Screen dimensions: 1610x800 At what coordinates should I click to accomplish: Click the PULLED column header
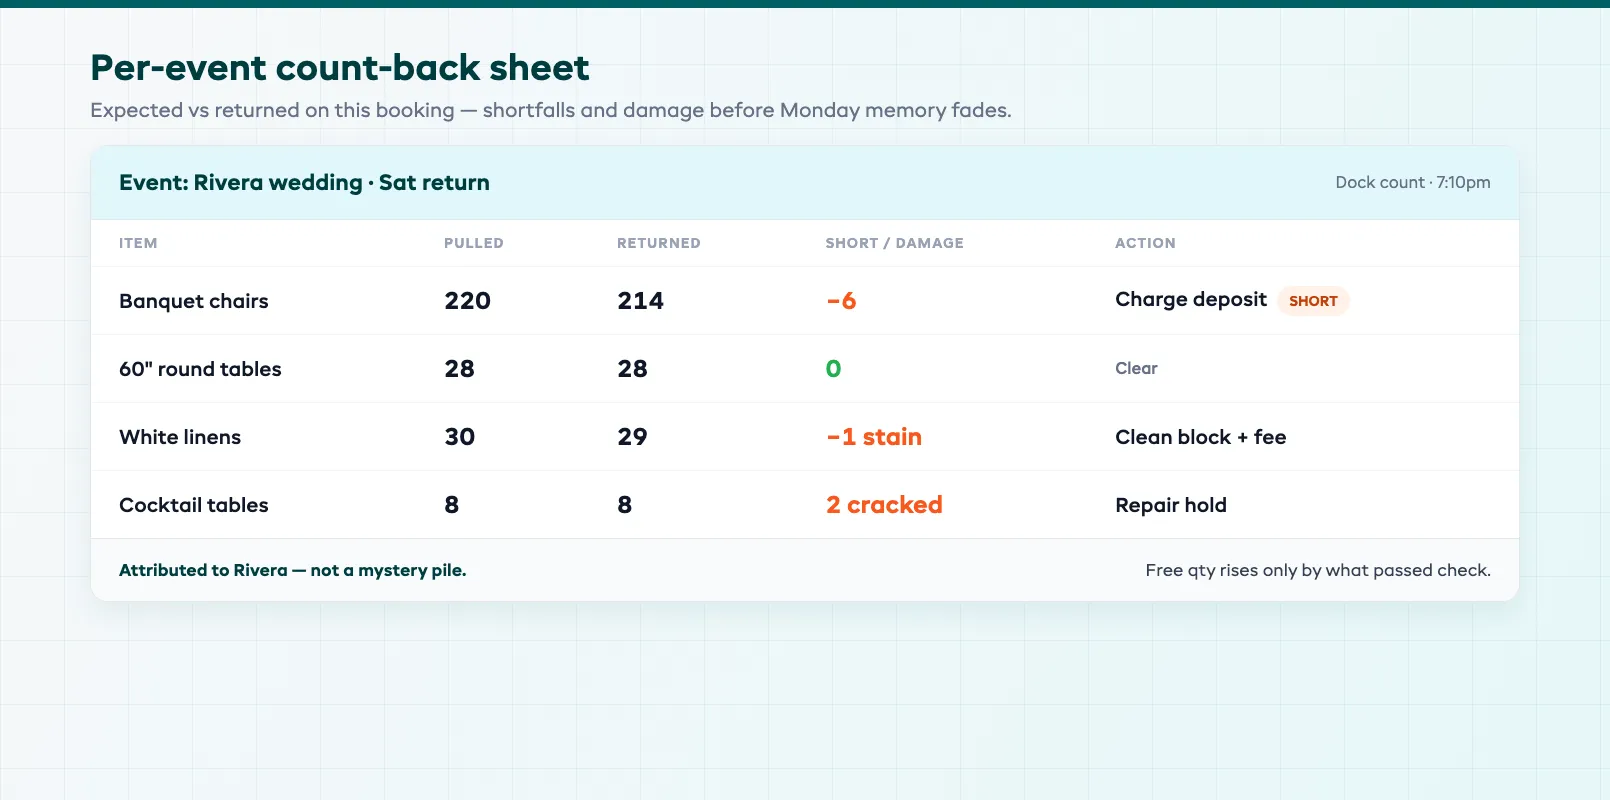(474, 243)
